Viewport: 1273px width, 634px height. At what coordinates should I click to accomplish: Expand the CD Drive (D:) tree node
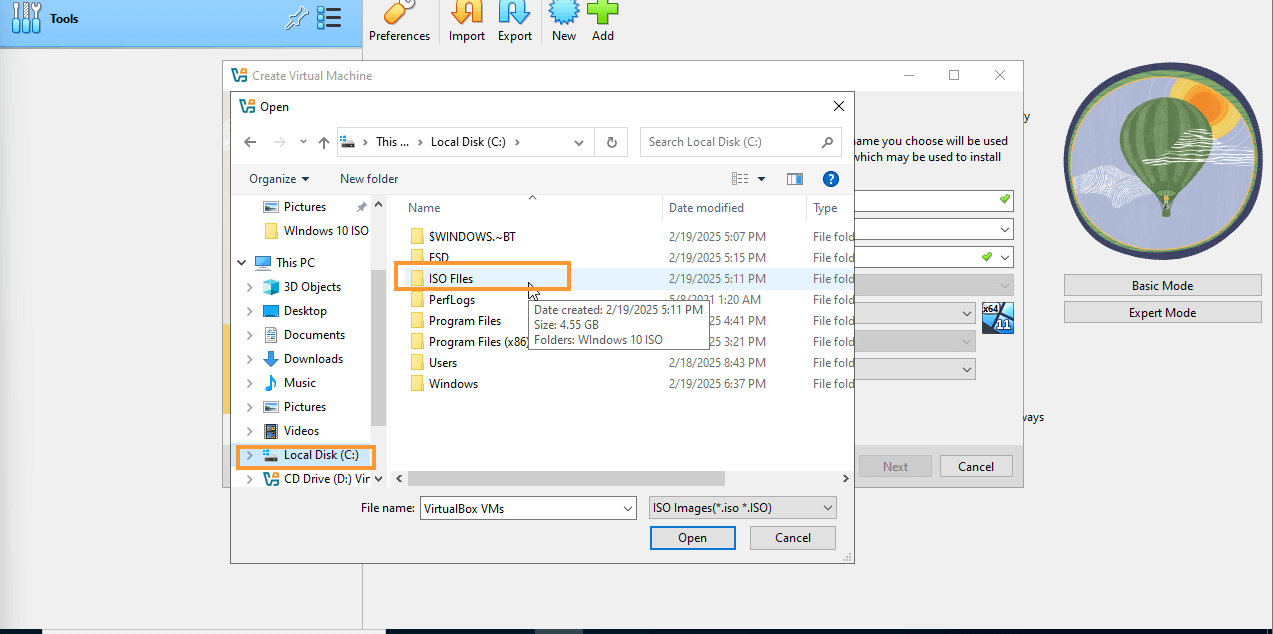250,479
